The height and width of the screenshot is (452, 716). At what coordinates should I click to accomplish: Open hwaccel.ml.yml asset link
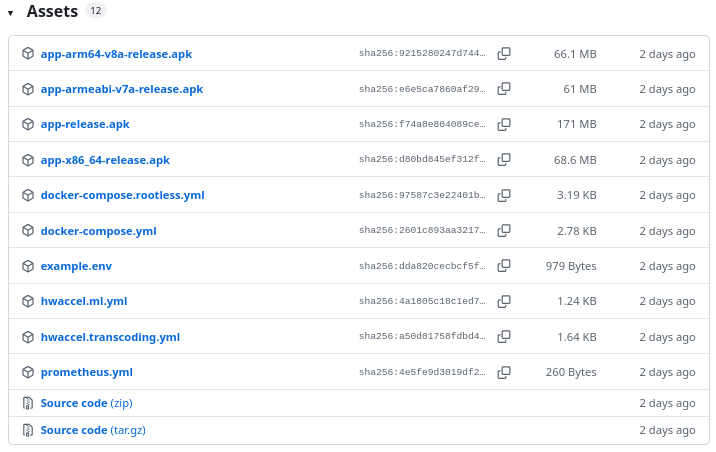(84, 301)
